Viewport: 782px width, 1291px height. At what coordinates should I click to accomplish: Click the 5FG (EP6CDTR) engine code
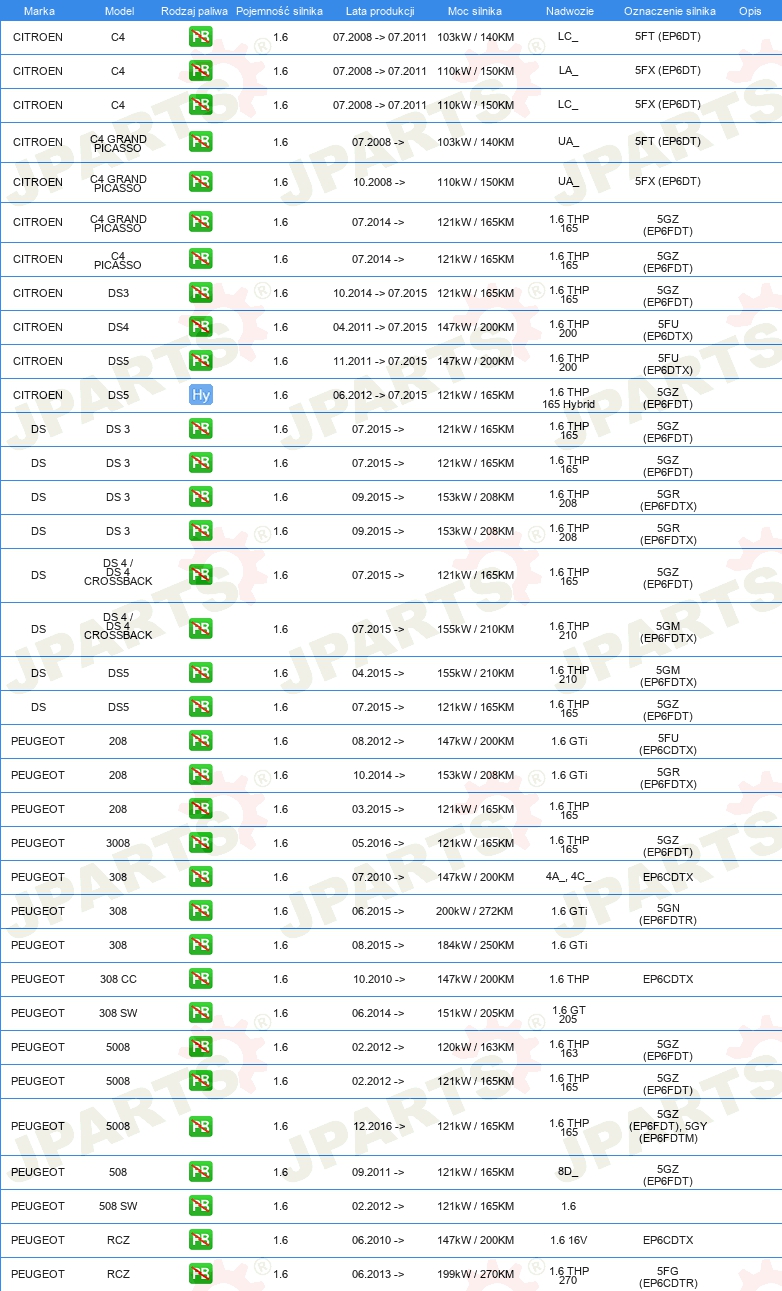668,1276
